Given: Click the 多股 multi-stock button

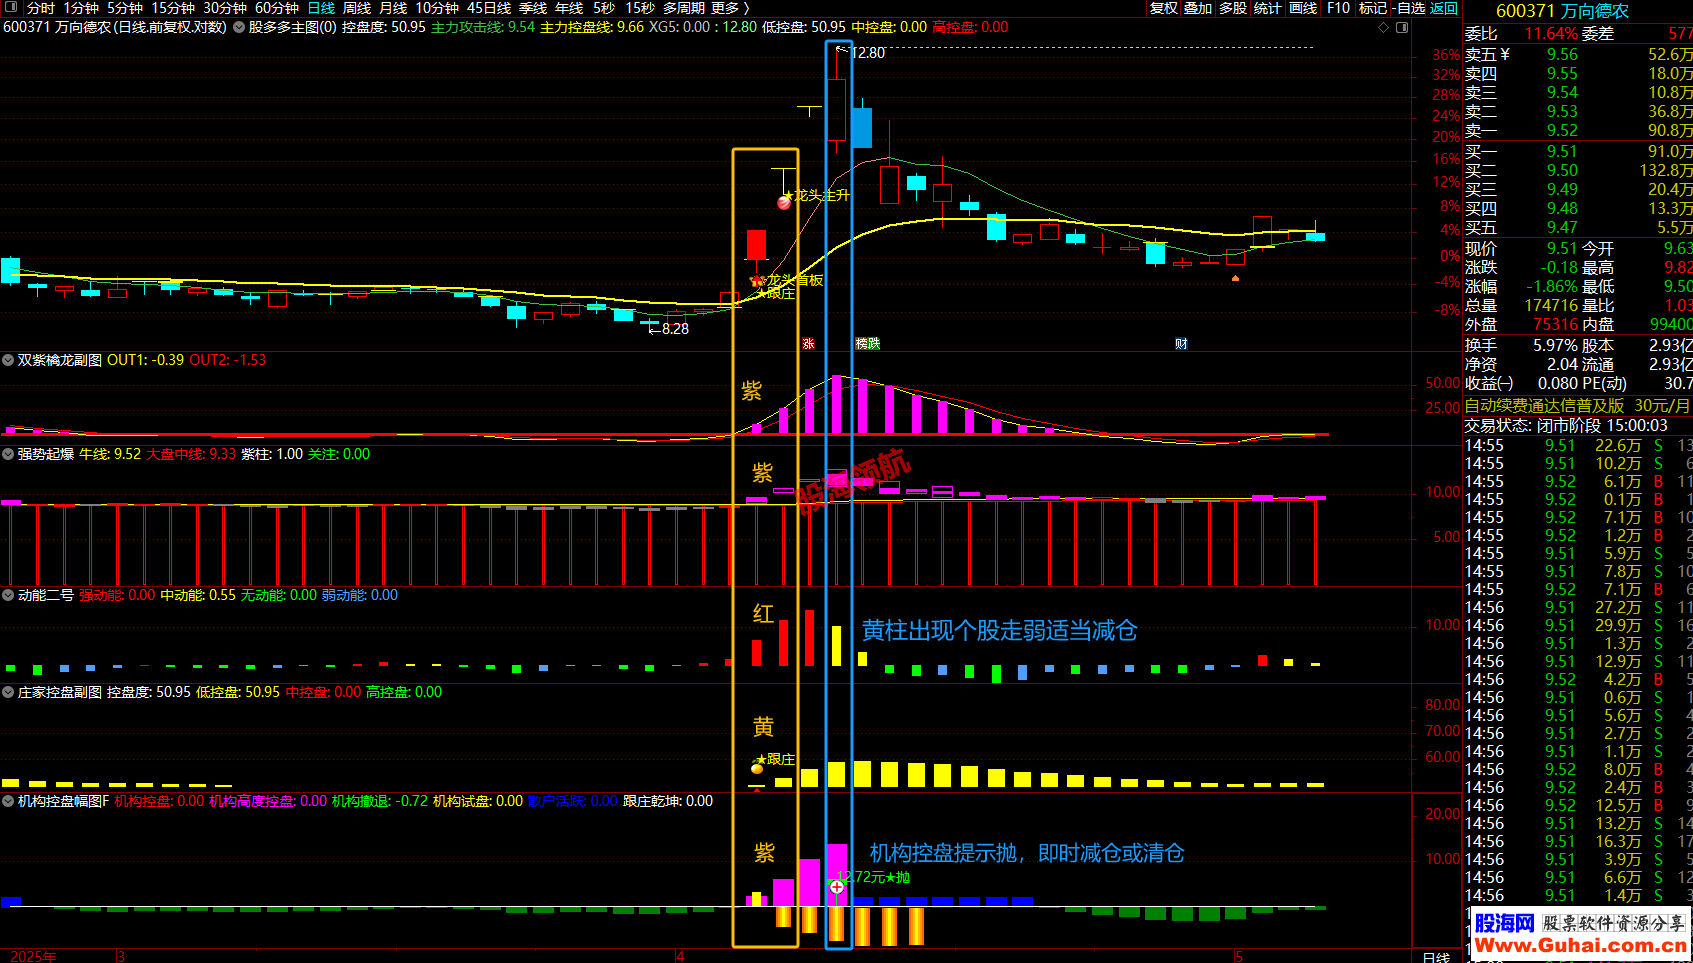Looking at the screenshot, I should click(1233, 8).
